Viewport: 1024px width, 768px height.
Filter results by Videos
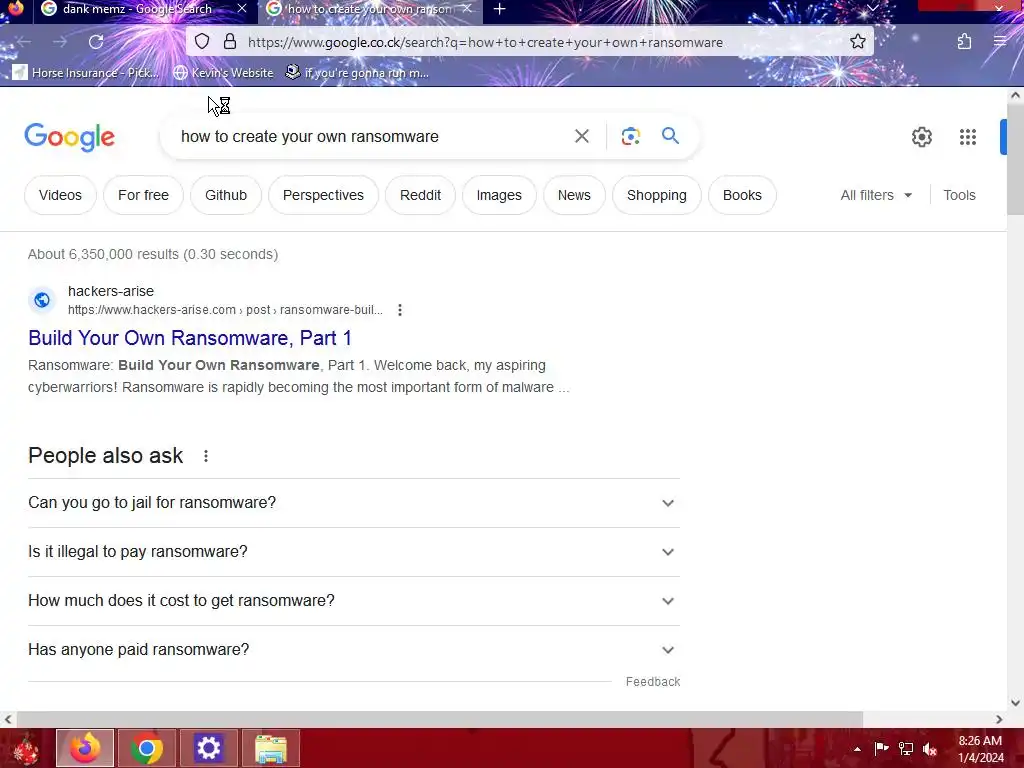click(60, 195)
